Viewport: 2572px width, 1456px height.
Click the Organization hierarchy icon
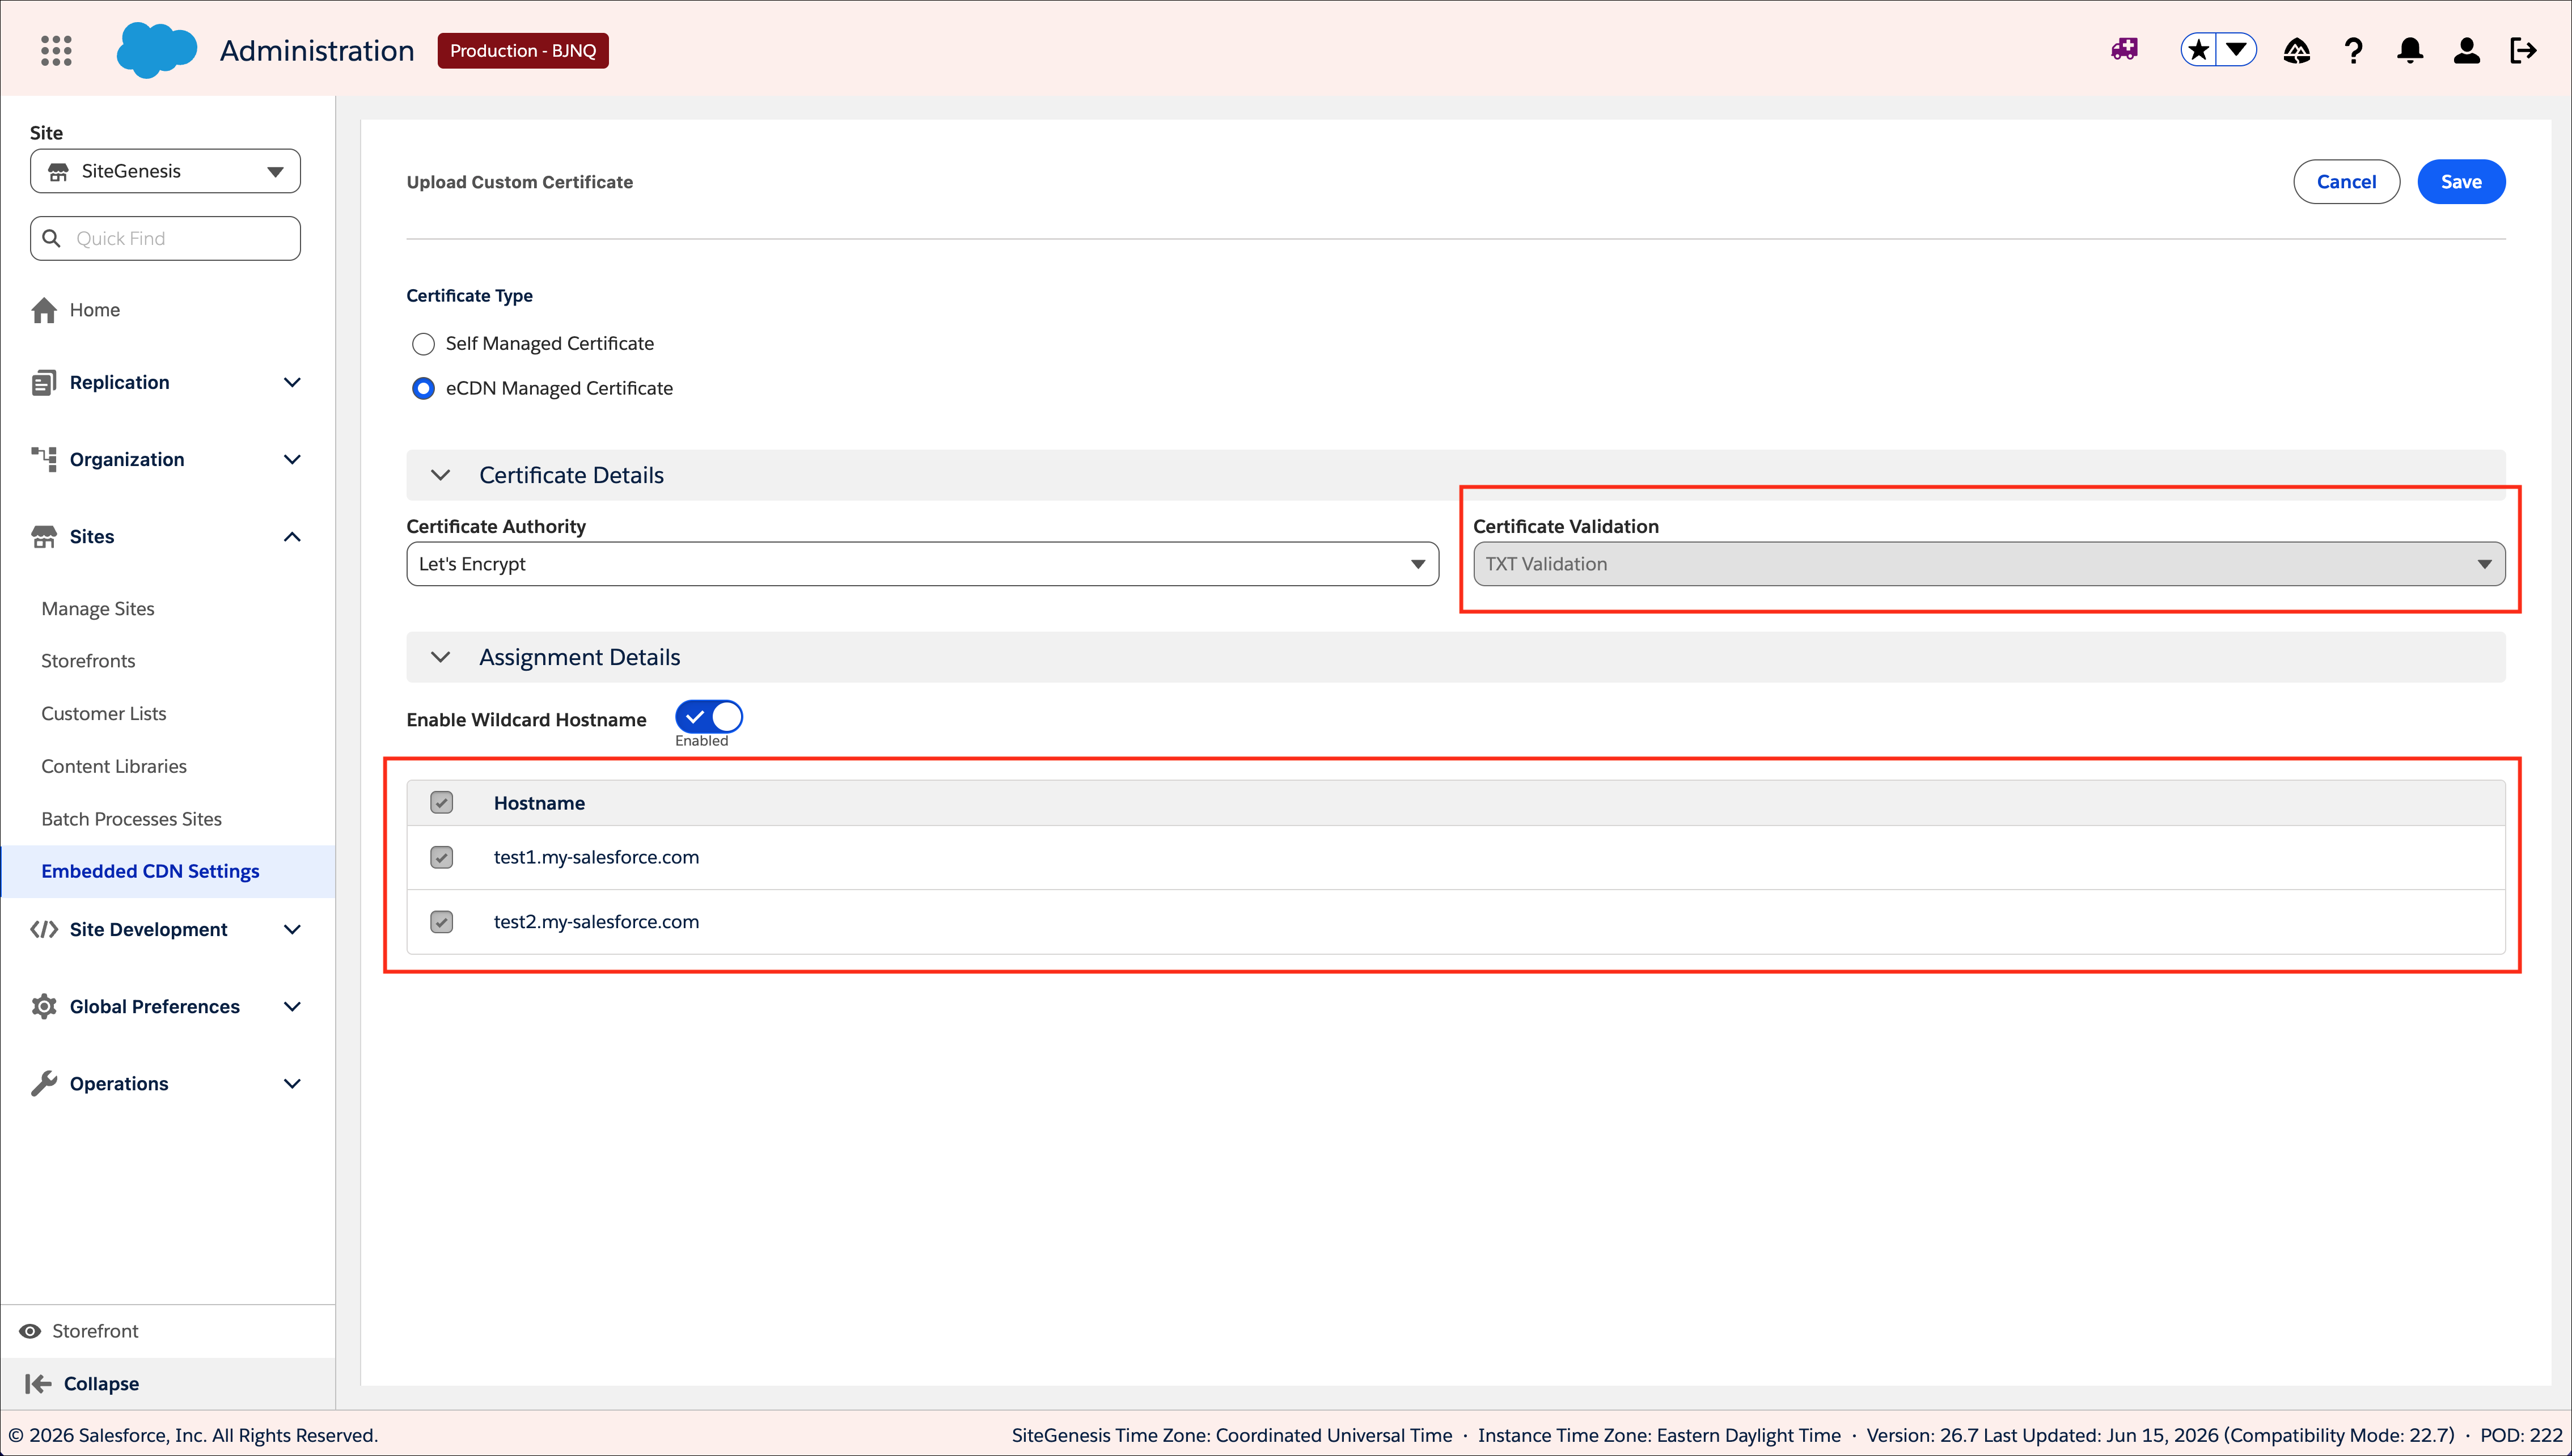[44, 459]
